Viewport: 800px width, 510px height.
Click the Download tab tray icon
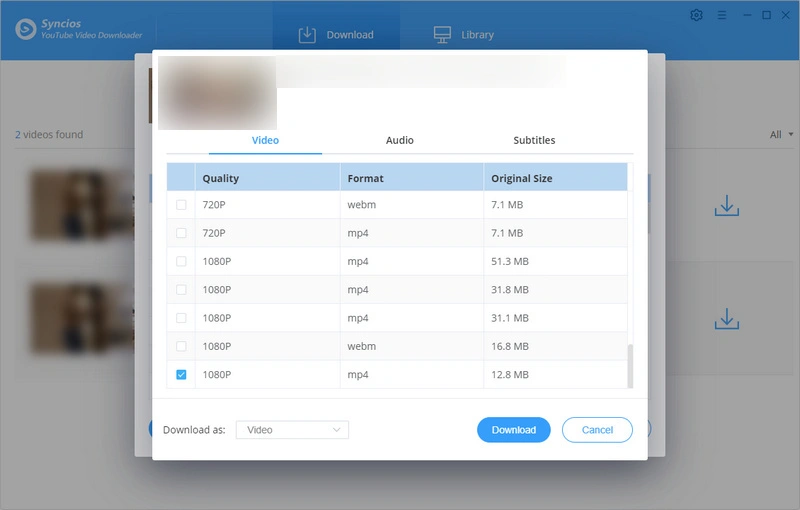pos(308,35)
